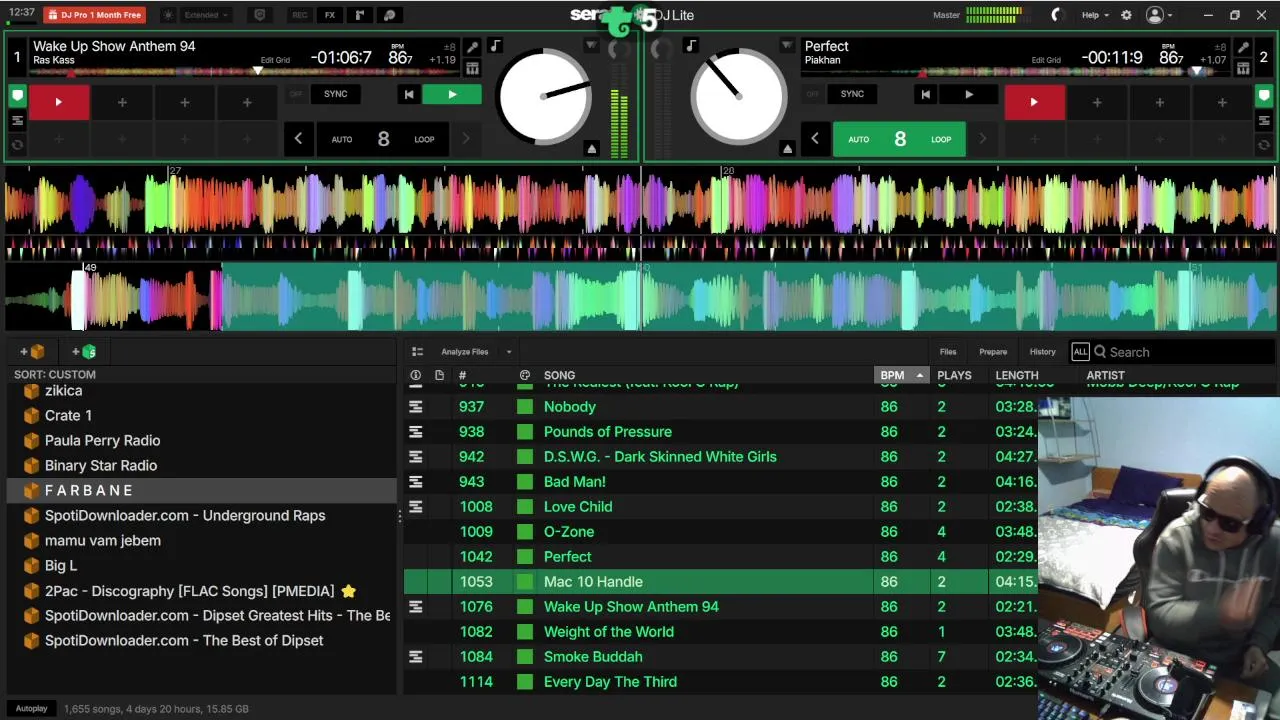The image size is (1280, 720).
Task: Toggle library view mode icon
Action: click(417, 351)
